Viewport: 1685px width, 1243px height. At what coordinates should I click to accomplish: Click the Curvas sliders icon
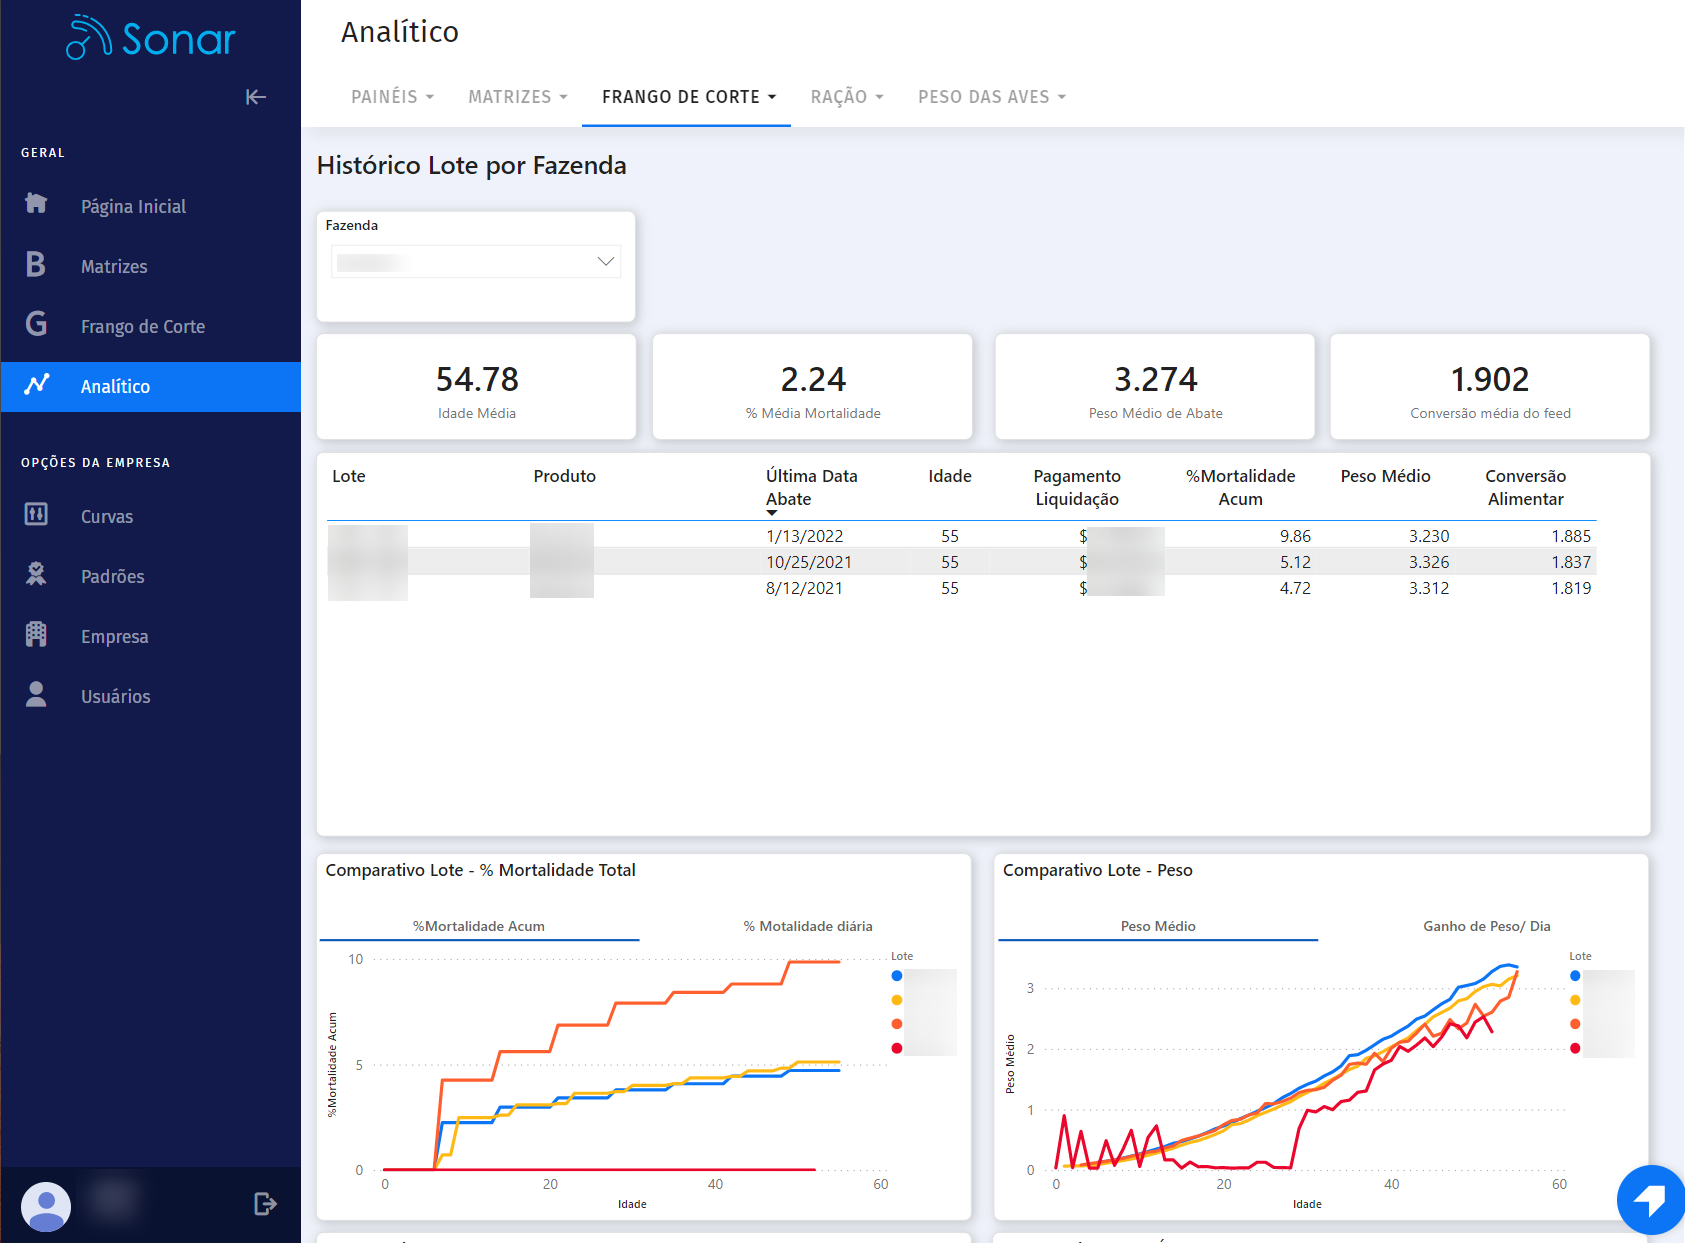(x=36, y=514)
